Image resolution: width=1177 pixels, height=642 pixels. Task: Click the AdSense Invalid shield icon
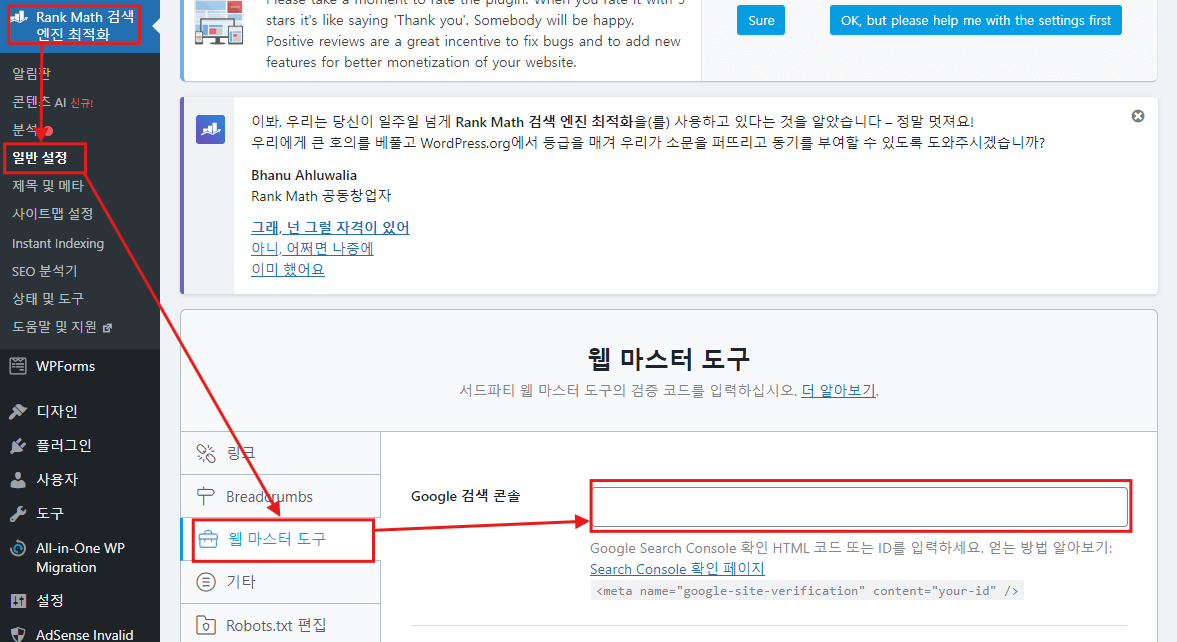click(x=18, y=634)
